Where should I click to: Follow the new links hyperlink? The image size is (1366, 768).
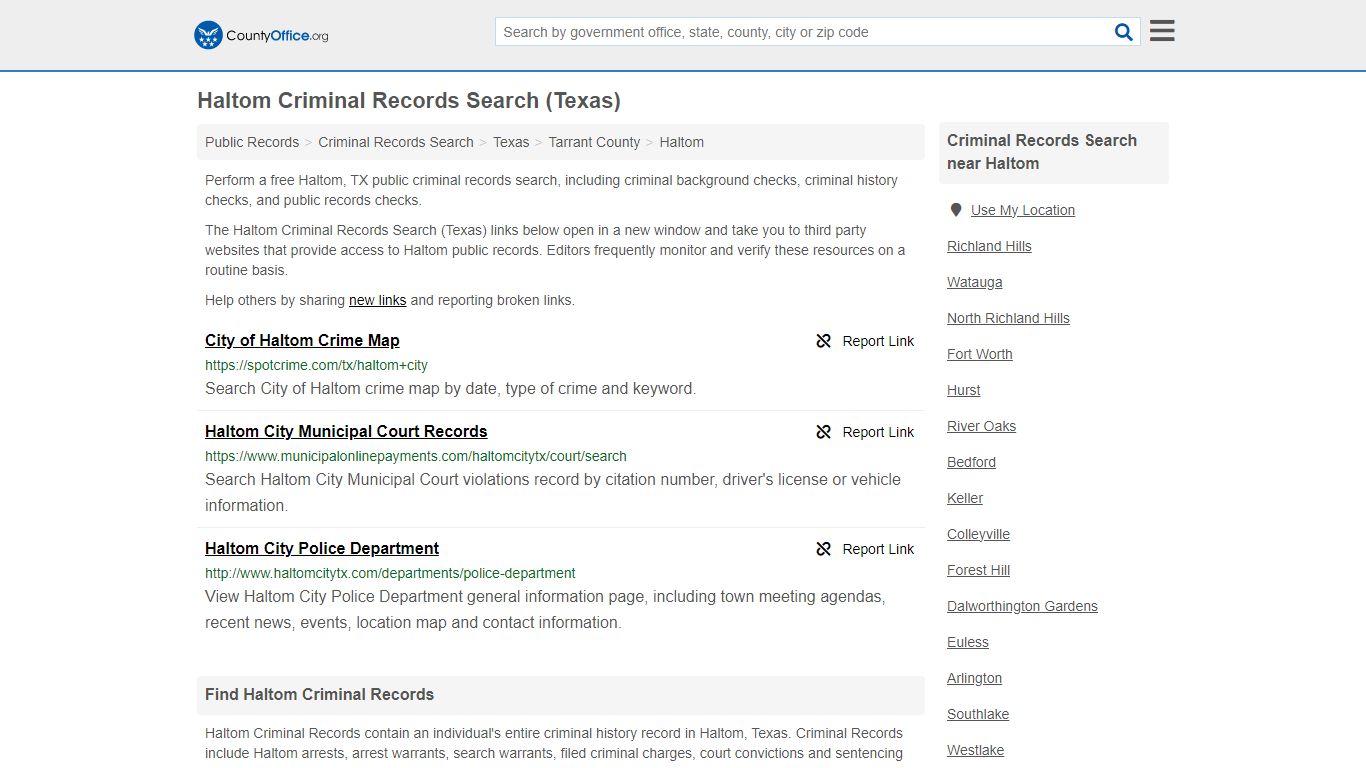(377, 300)
